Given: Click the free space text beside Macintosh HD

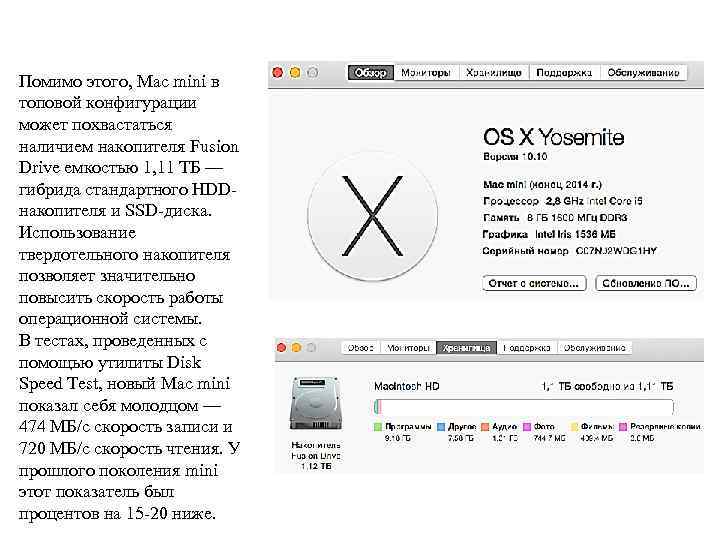Looking at the screenshot, I should click(607, 387).
